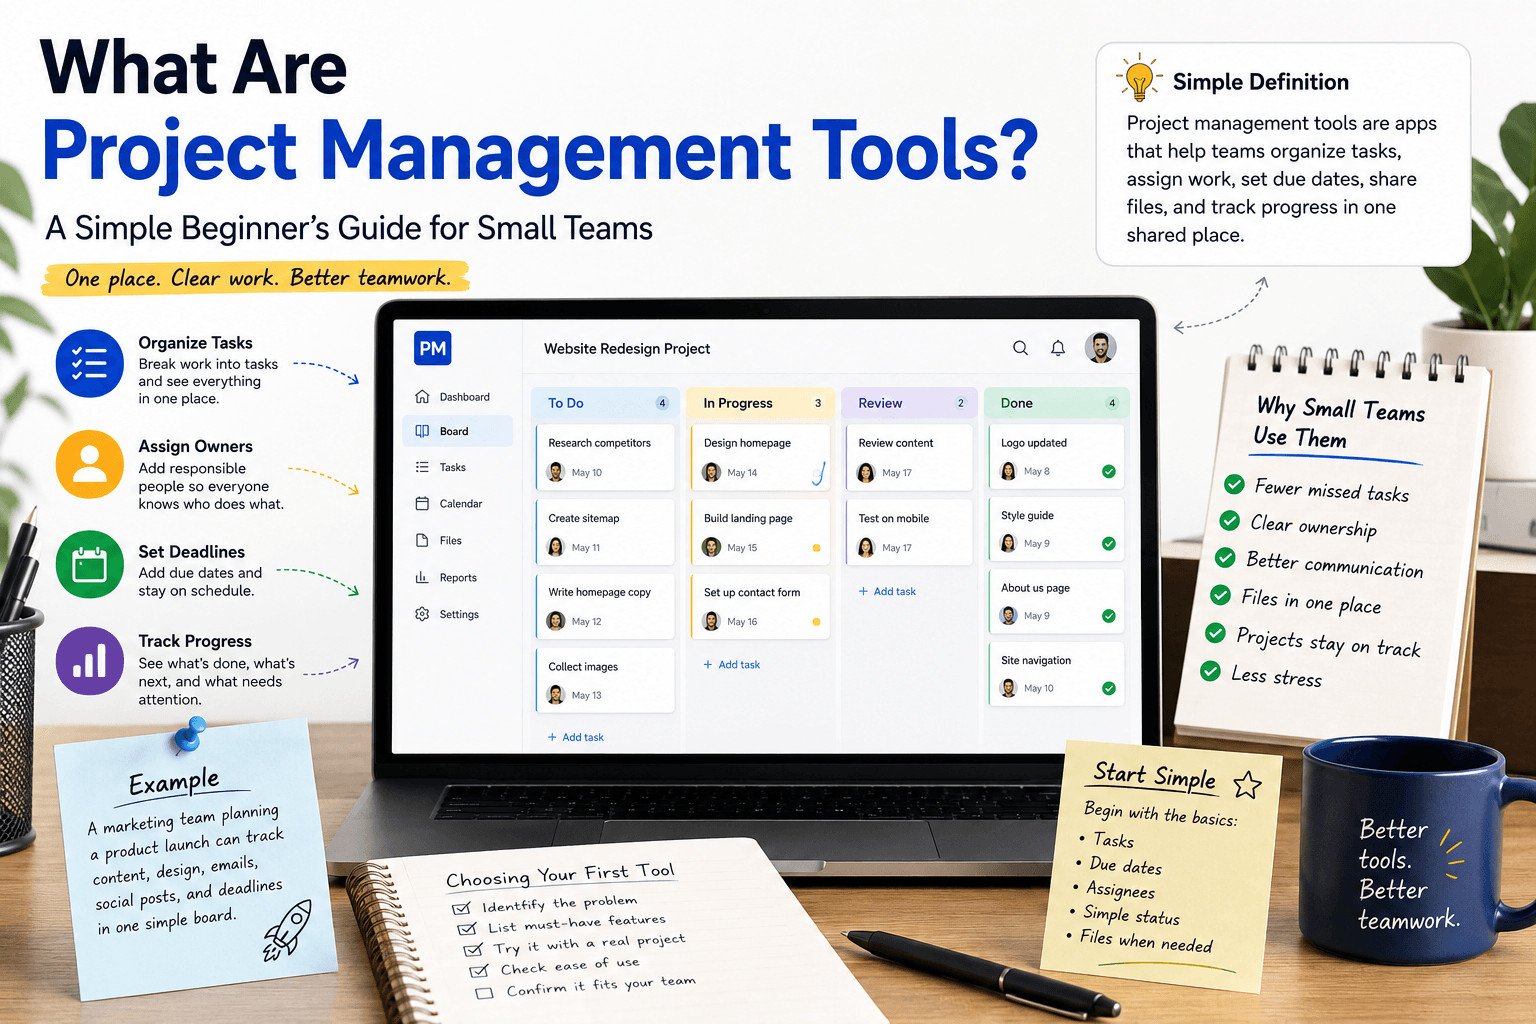Click the PM logo icon in sidebar
Viewport: 1536px width, 1024px height.
point(432,348)
